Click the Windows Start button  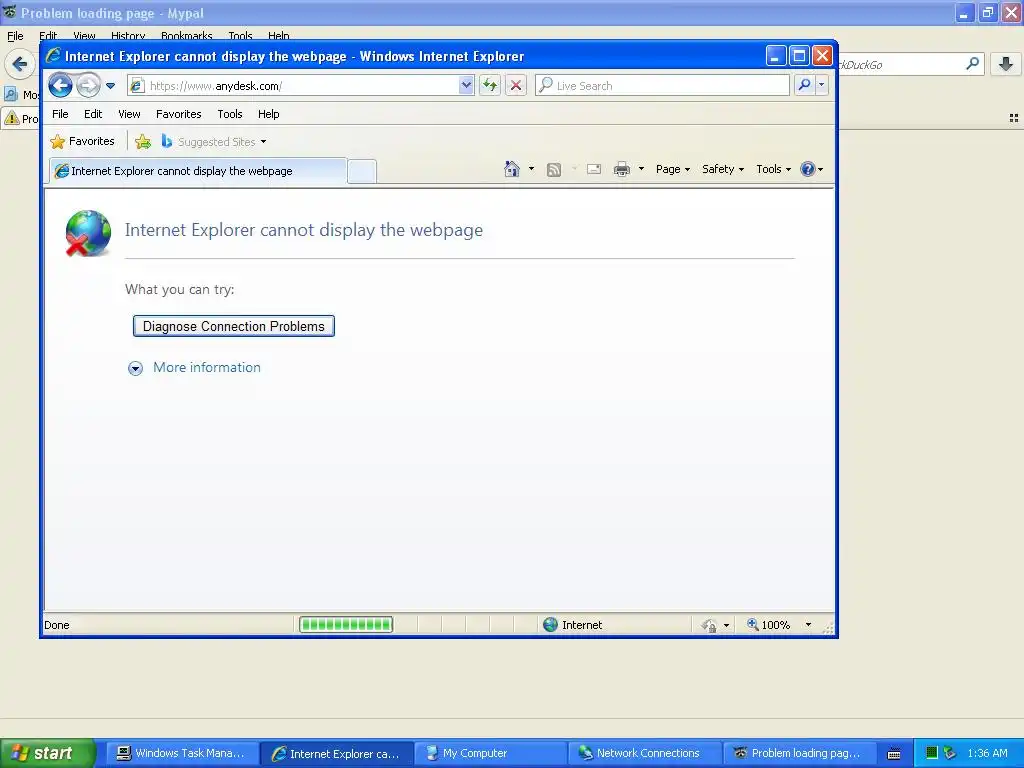click(x=47, y=753)
